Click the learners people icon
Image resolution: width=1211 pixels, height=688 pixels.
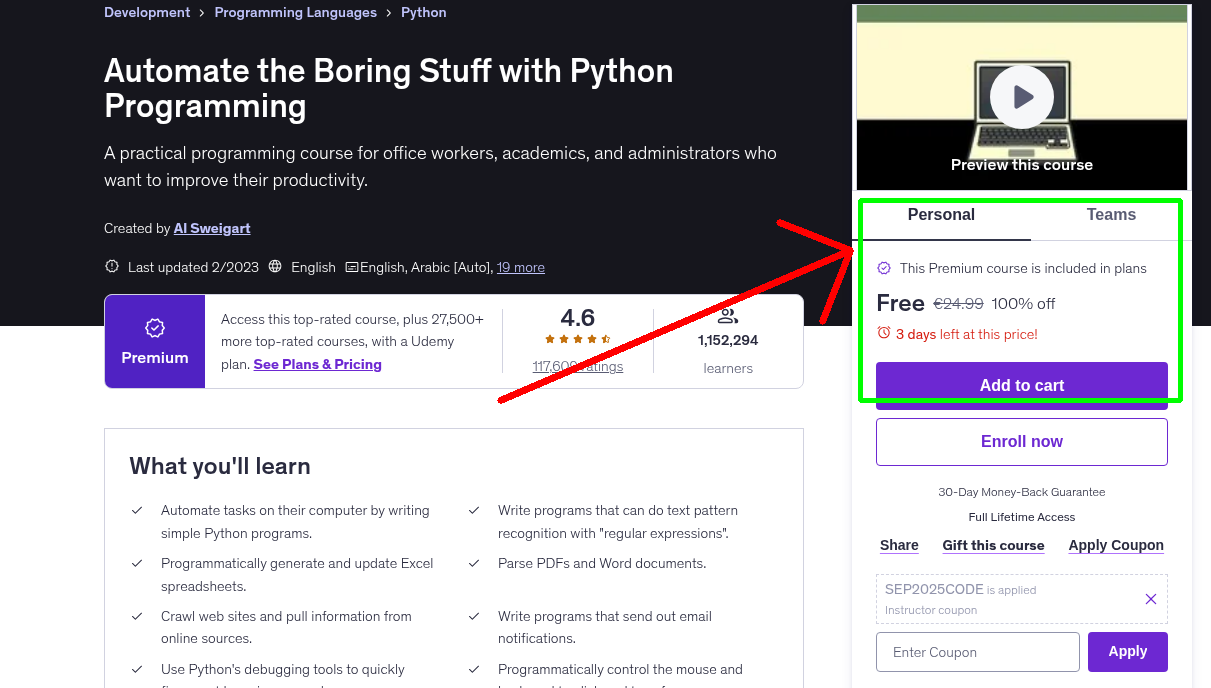(728, 317)
